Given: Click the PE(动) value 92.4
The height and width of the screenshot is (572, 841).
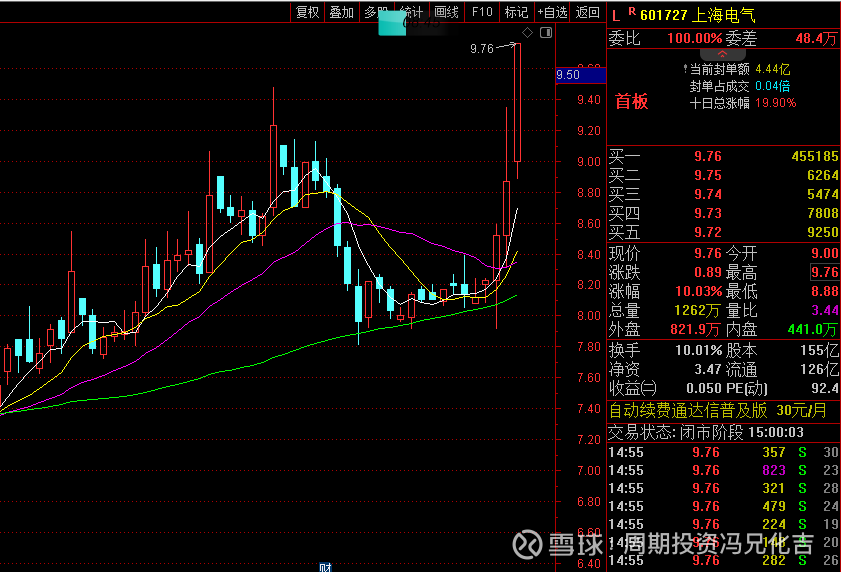Looking at the screenshot, I should click(825, 388).
